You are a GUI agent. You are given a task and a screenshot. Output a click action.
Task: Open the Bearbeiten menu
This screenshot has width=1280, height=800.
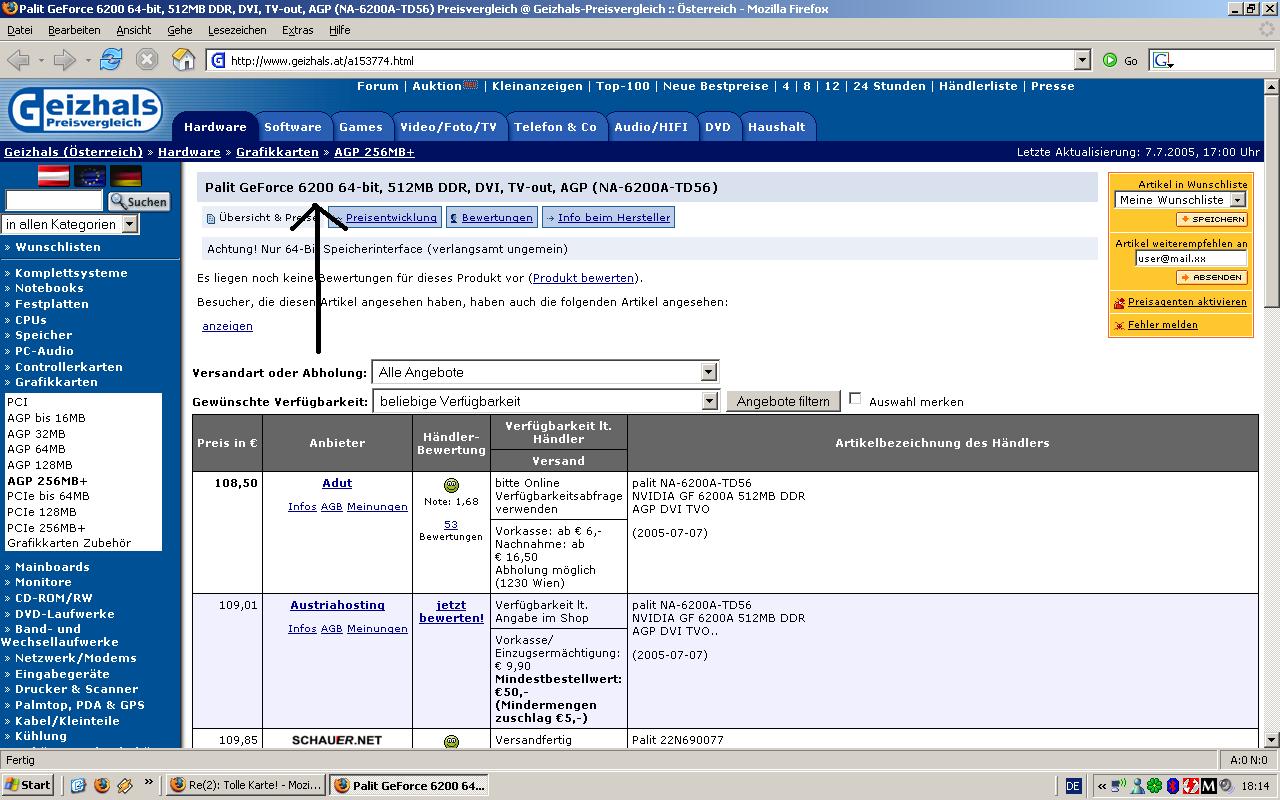click(x=73, y=30)
